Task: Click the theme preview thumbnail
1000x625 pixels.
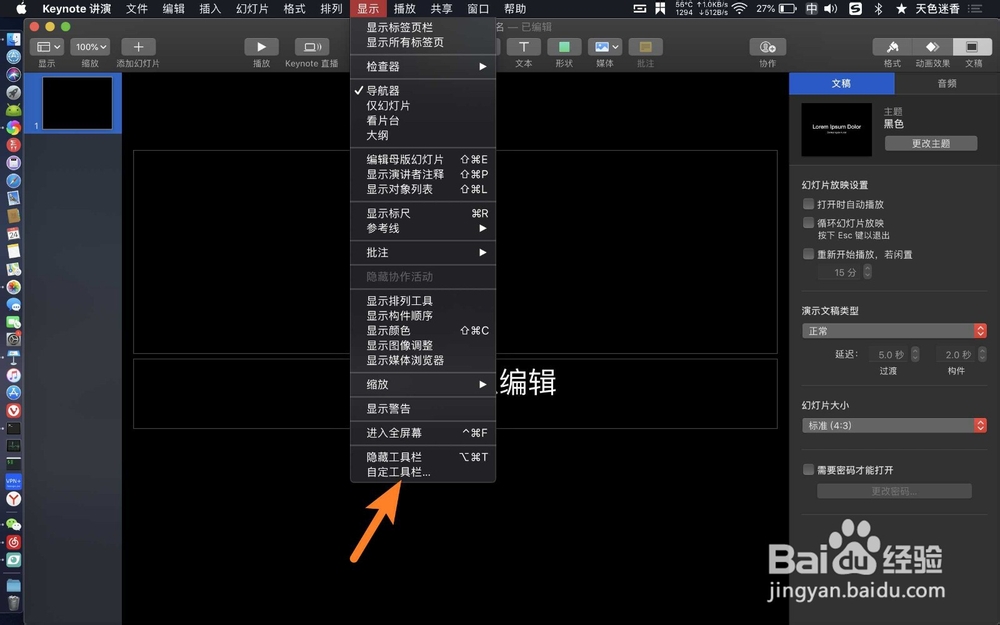Action: pos(837,130)
